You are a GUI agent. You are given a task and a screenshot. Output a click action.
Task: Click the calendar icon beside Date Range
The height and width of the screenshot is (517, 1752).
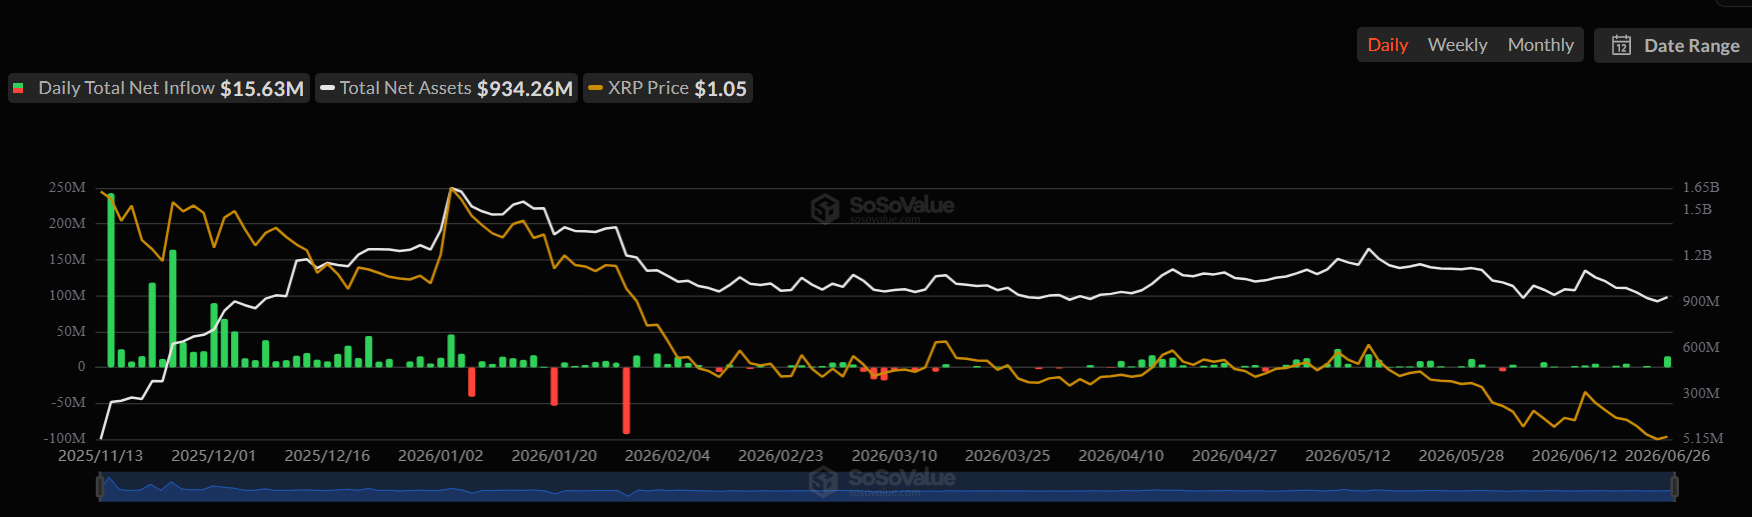pyautogui.click(x=1621, y=45)
